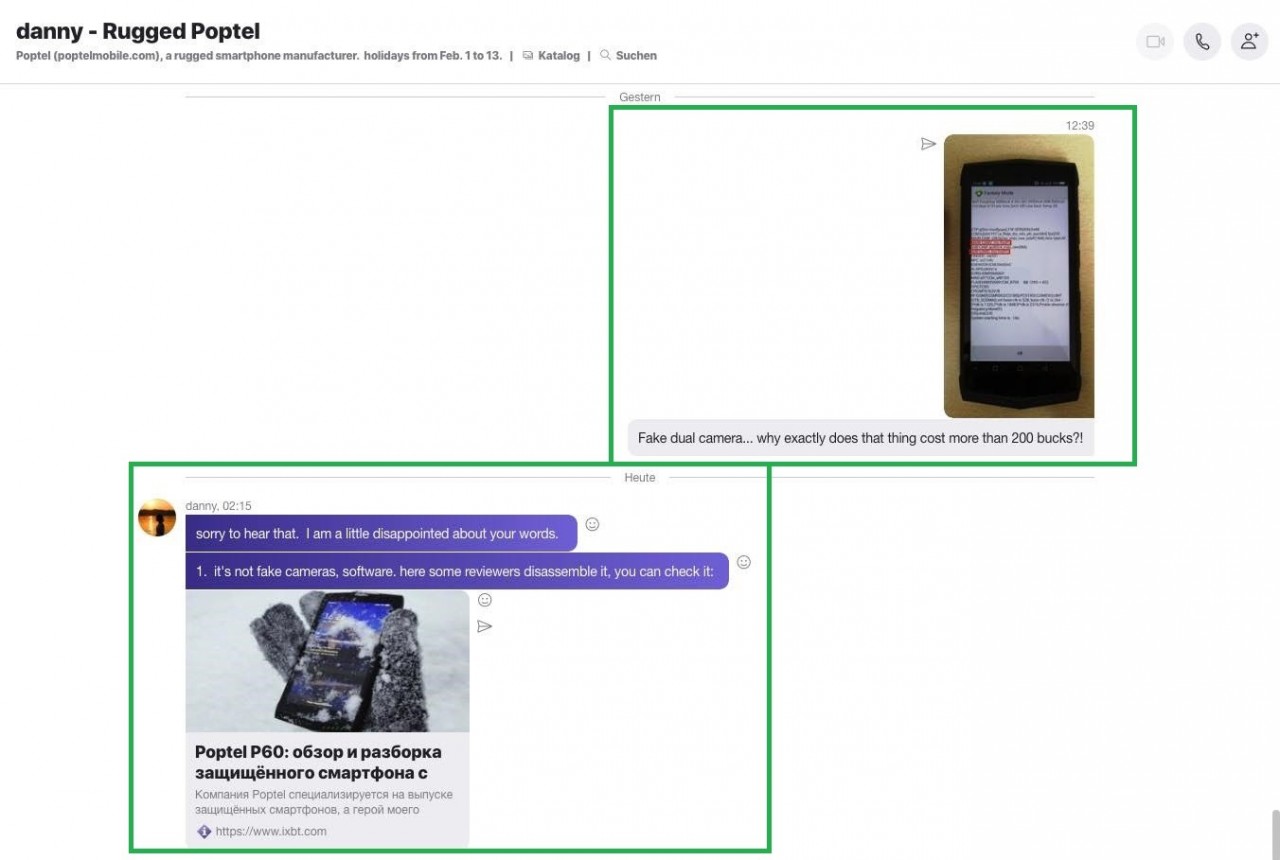Open Suchen to search the conversation

[x=628, y=56]
